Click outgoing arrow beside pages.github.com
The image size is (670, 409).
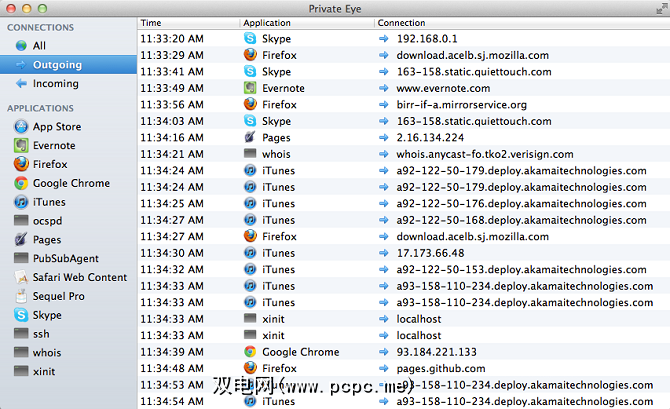384,368
